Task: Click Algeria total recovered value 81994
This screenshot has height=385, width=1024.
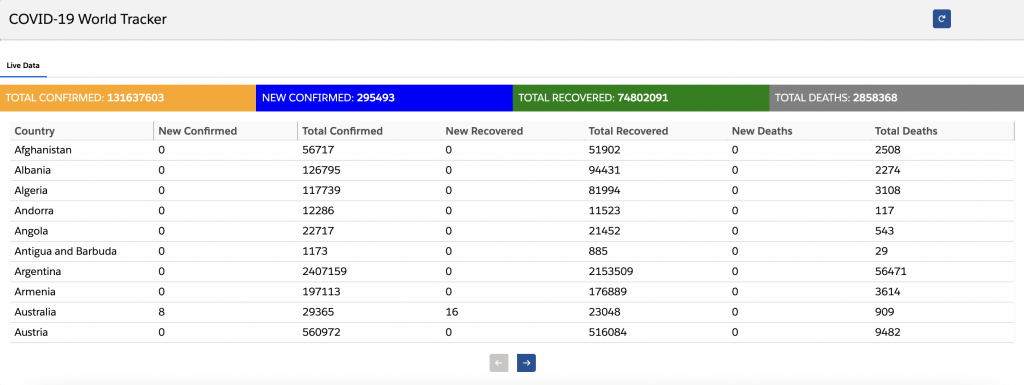Action: (x=604, y=191)
